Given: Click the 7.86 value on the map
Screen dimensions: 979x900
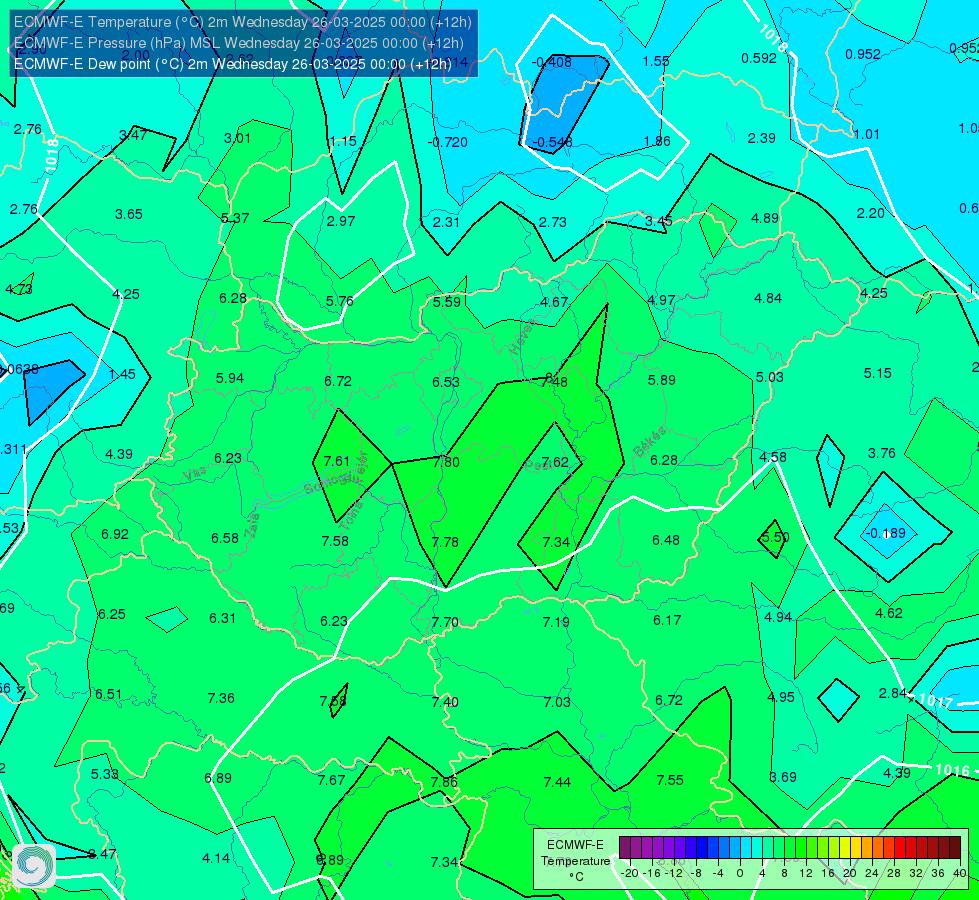Looking at the screenshot, I should pyautogui.click(x=444, y=783).
